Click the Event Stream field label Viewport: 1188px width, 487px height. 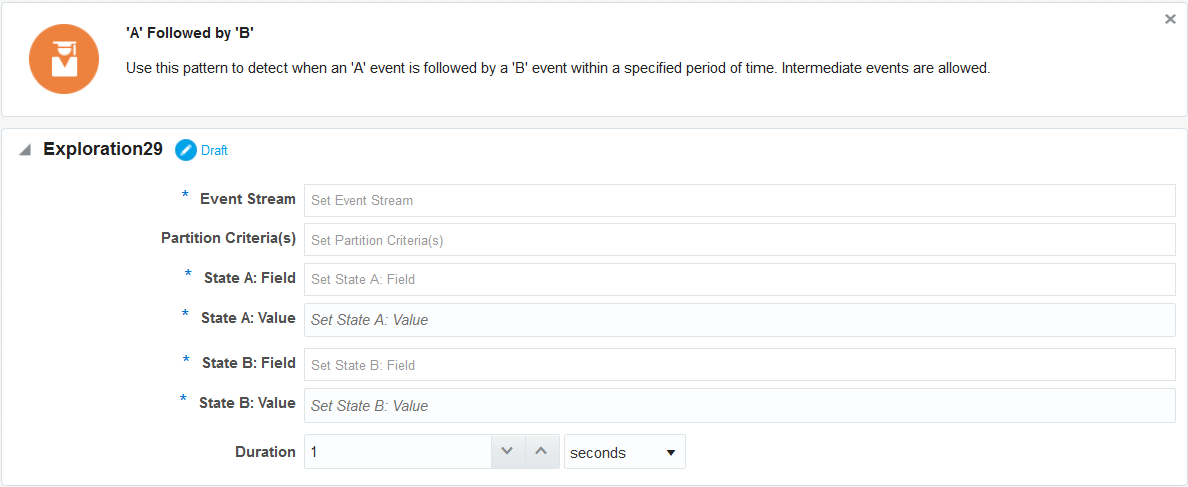point(248,199)
